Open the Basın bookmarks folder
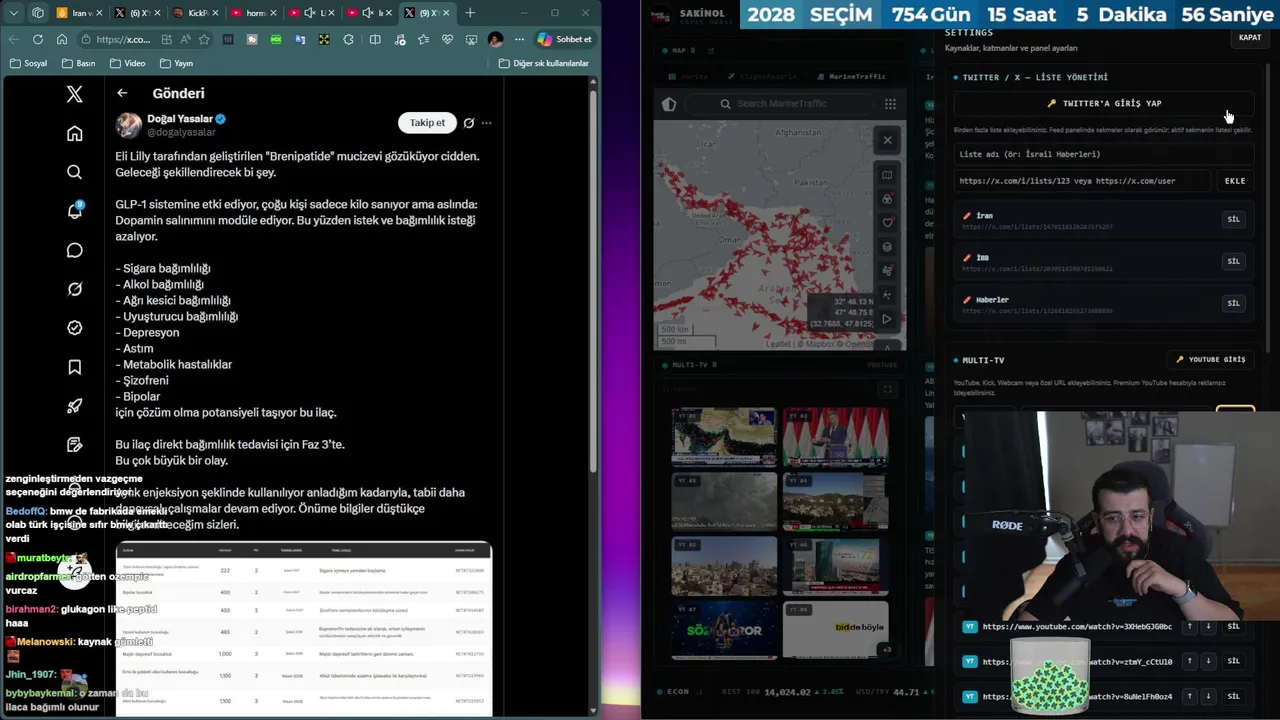The width and height of the screenshot is (1280, 720). 78,63
